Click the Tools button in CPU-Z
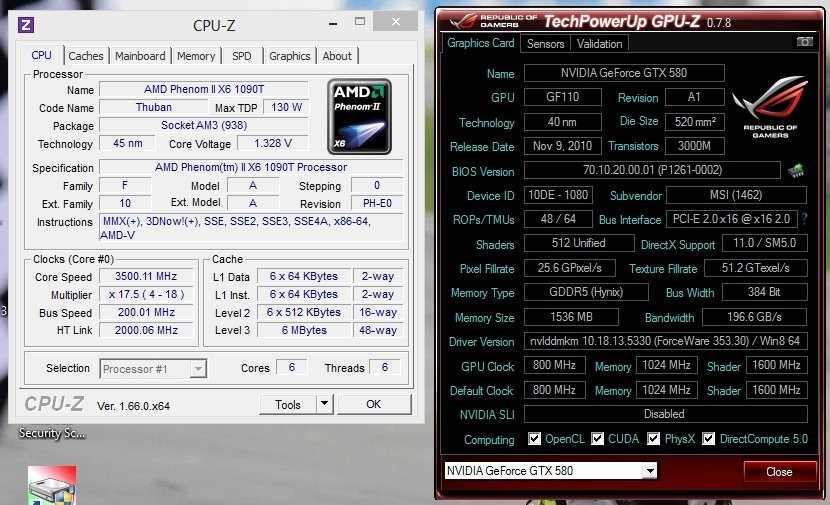This screenshot has width=830, height=505. [x=288, y=404]
